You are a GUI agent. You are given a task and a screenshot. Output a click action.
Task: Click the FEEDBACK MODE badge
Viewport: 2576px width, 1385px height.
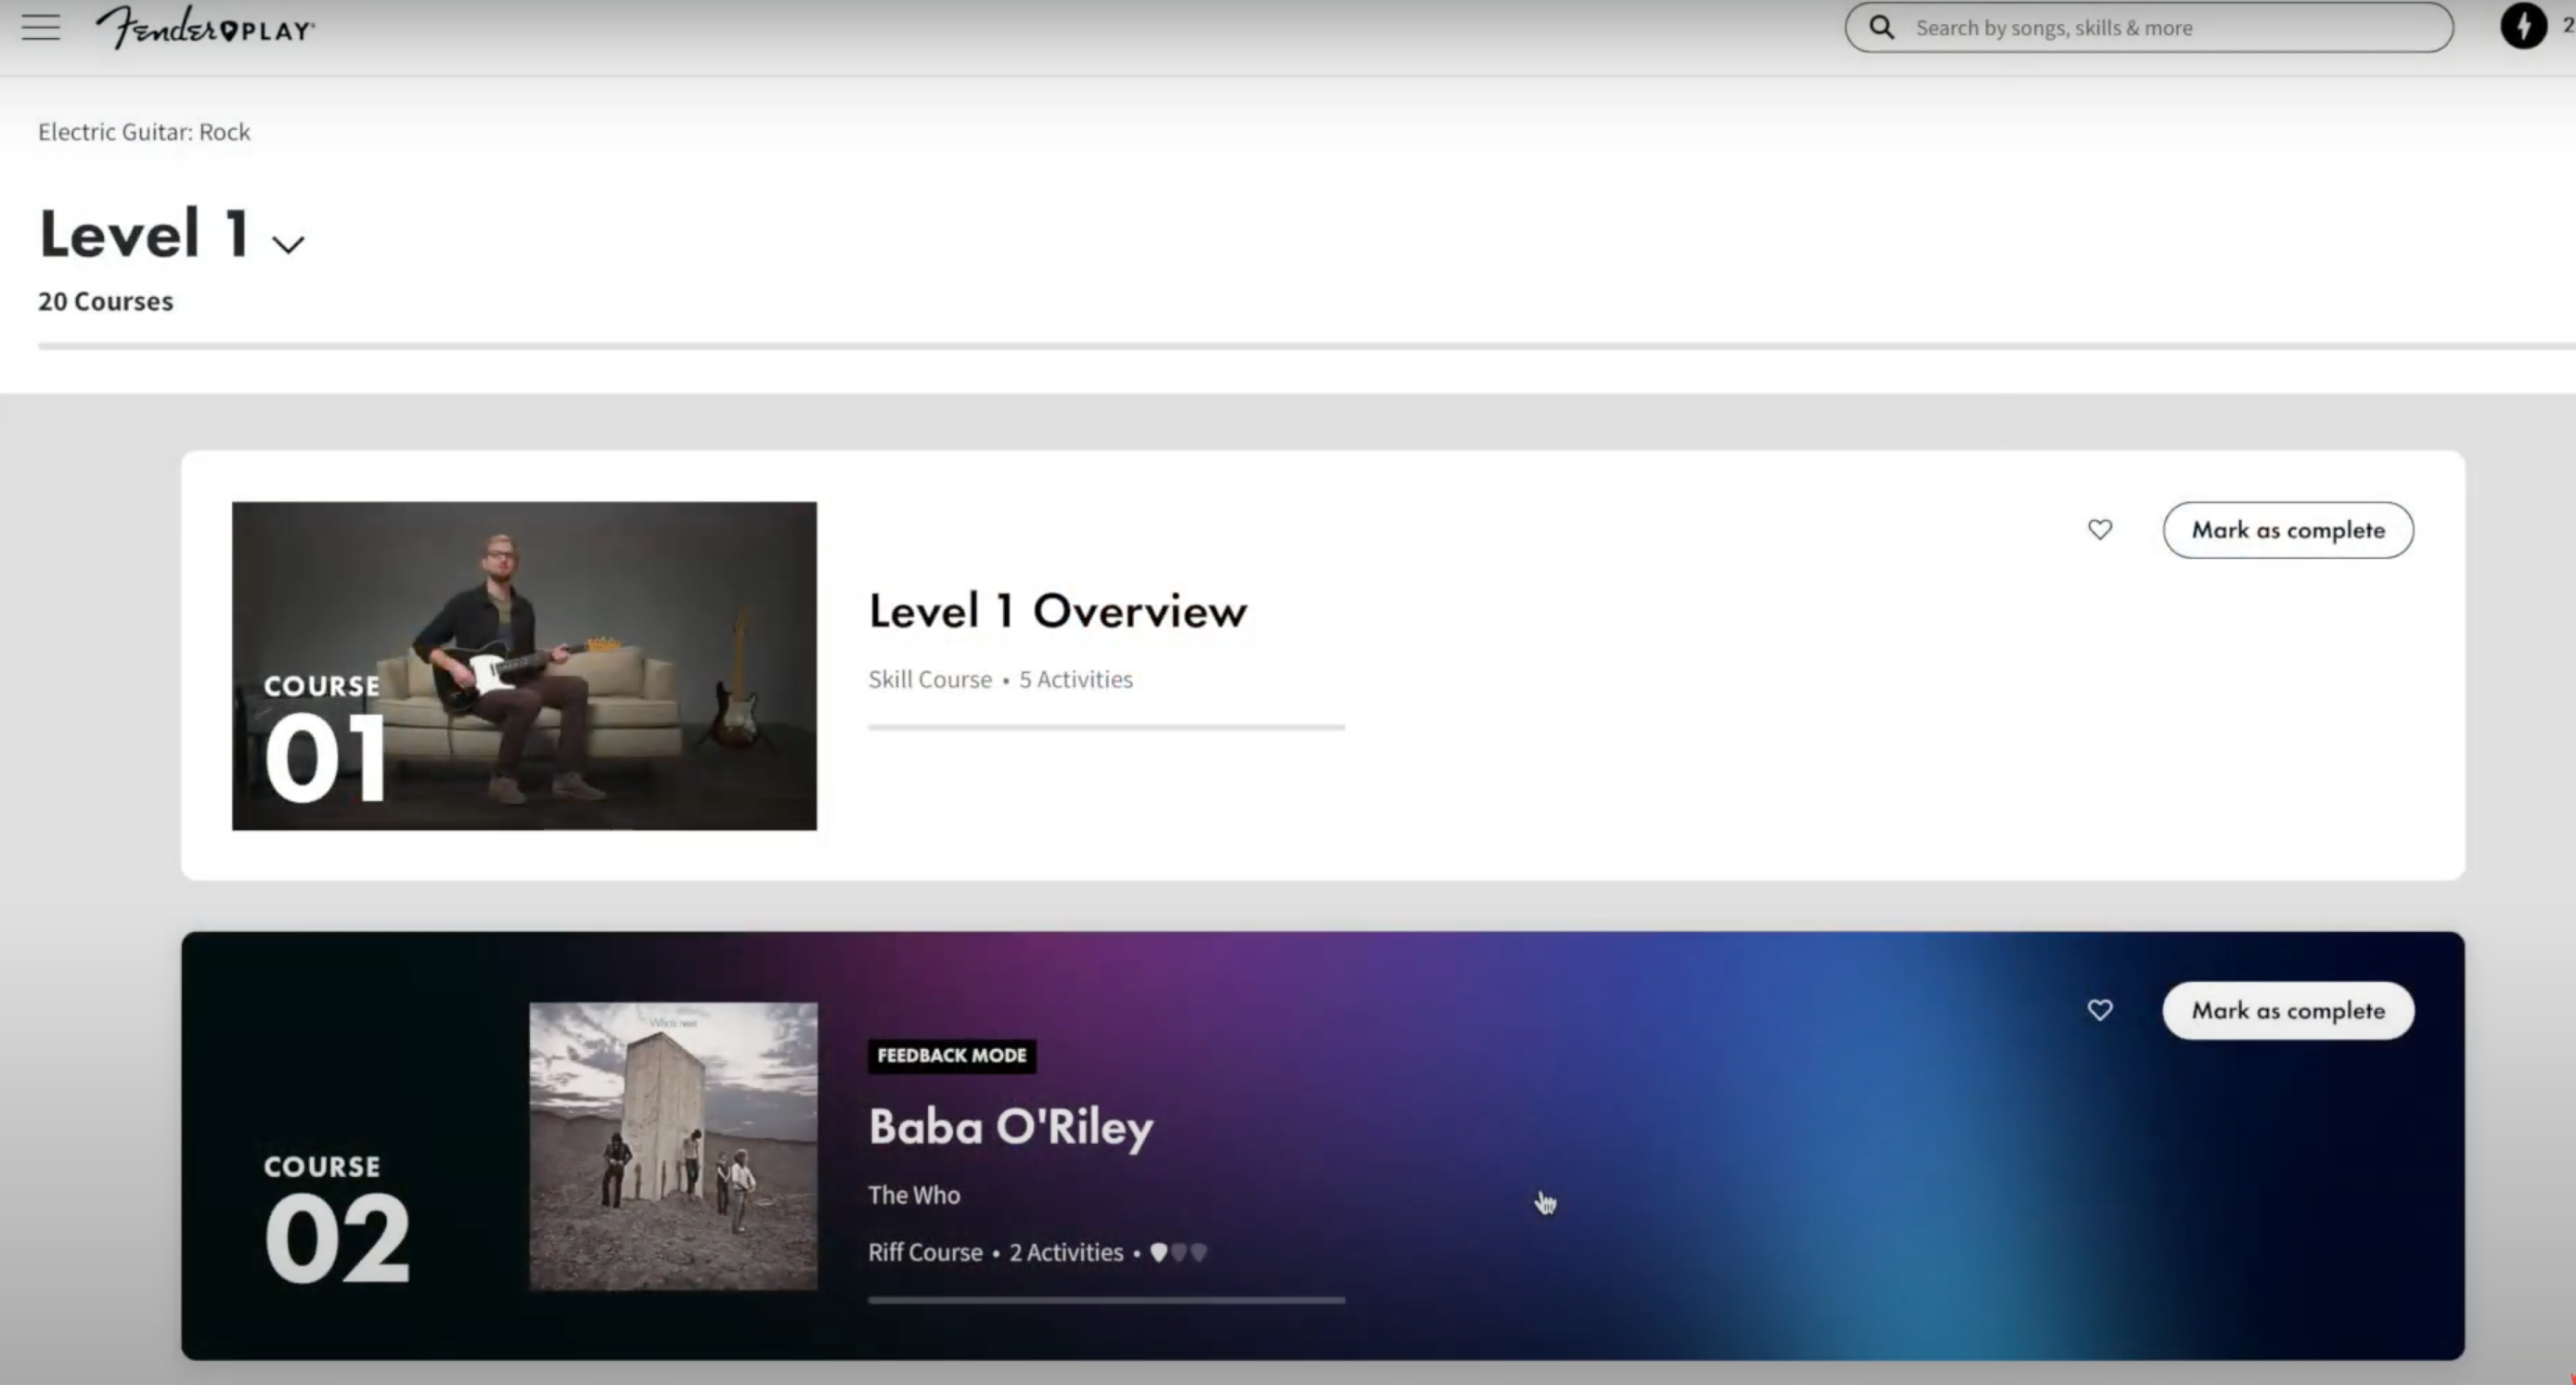(951, 1056)
